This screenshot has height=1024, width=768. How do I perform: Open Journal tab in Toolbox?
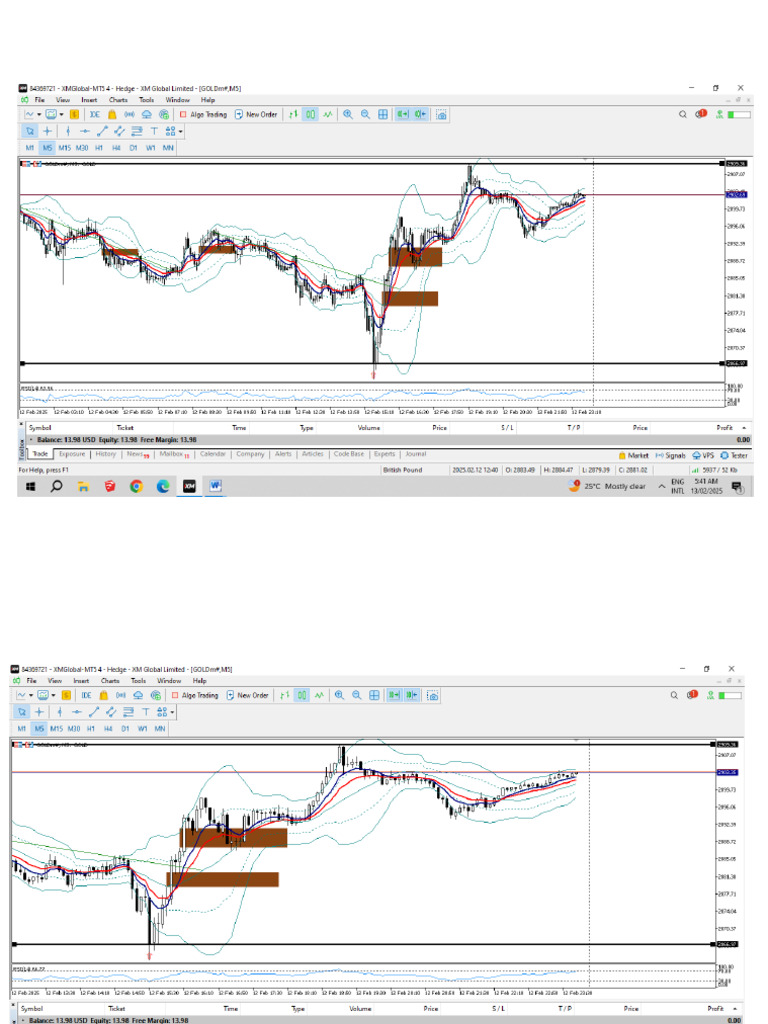[x=415, y=454]
